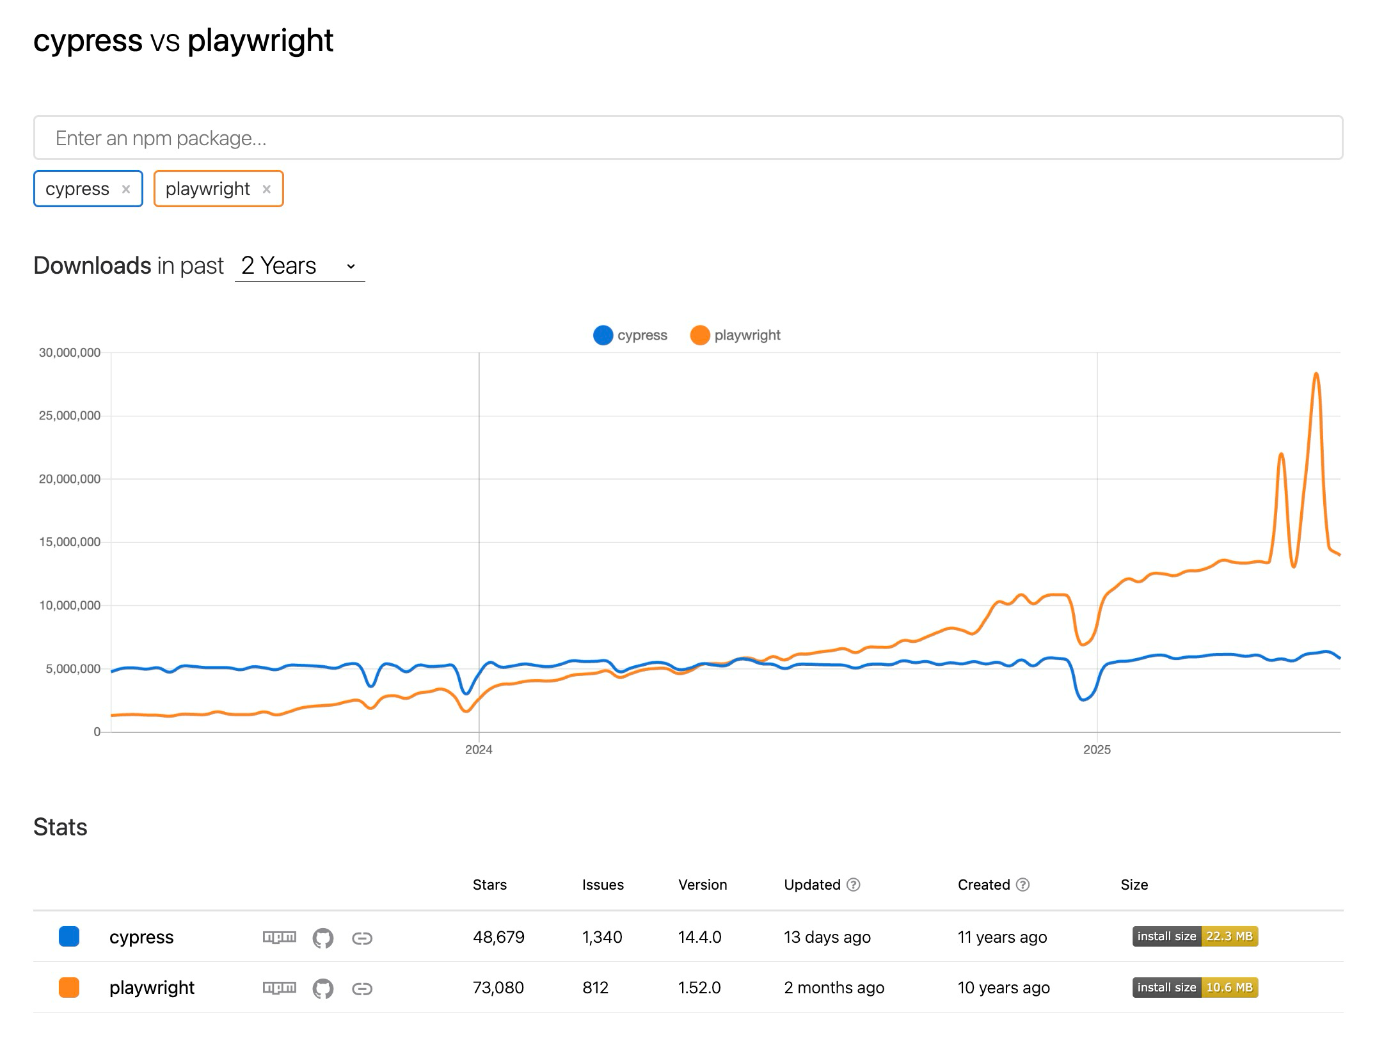The image size is (1400, 1040).
Task: Select the playwright version 1.52.0
Action: (700, 988)
